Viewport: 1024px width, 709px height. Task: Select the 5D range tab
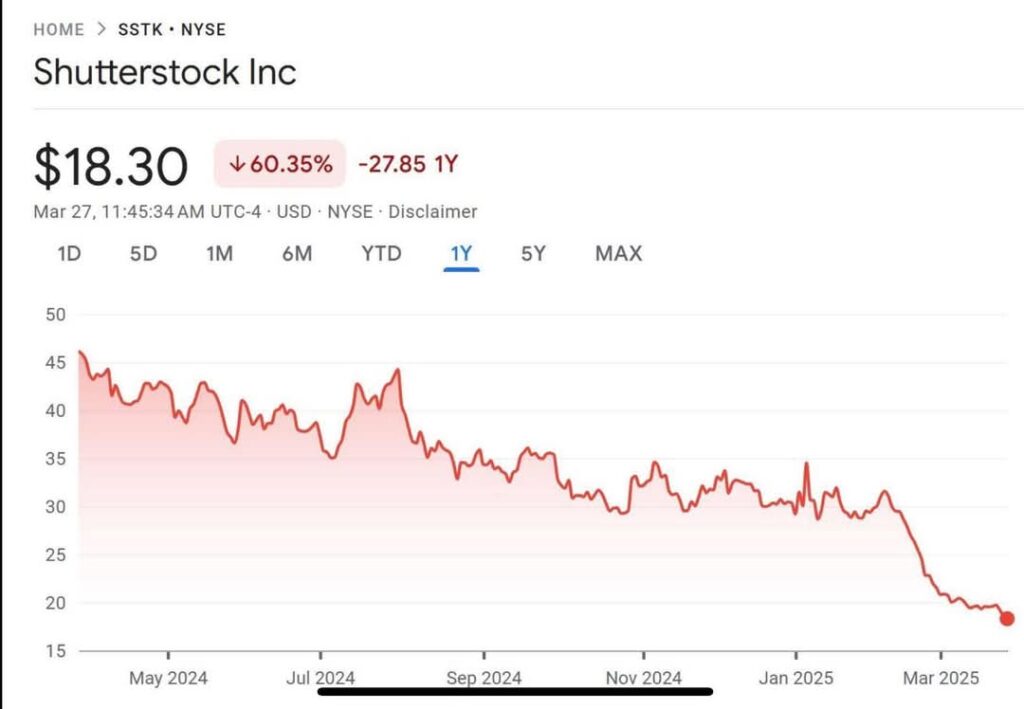point(143,254)
